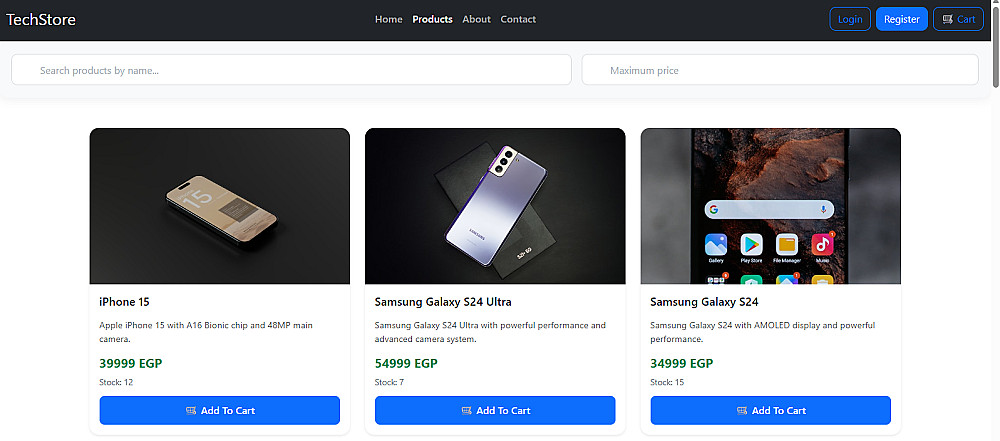The image size is (1000, 441).
Task: Click cart icon on Galaxy S24 button
Action: pyautogui.click(x=742, y=410)
